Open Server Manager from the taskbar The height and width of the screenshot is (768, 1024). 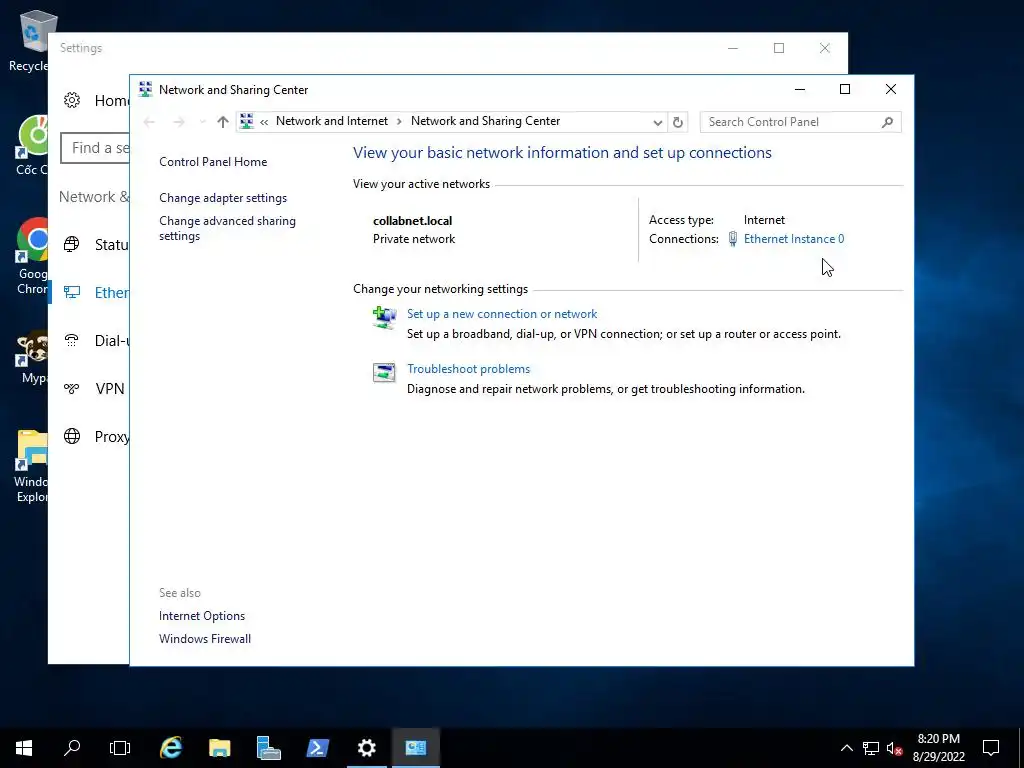pos(268,748)
